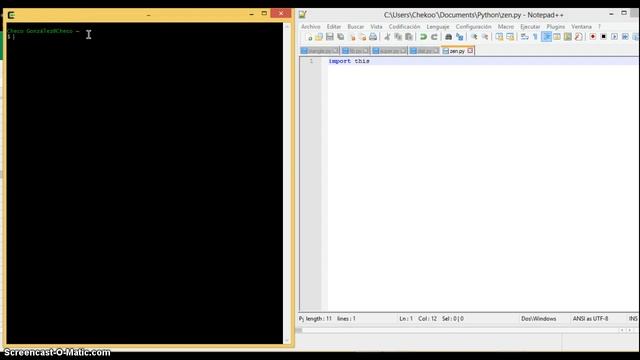Click the terminal window's title bar icon
The height and width of the screenshot is (360, 640).
11,15
